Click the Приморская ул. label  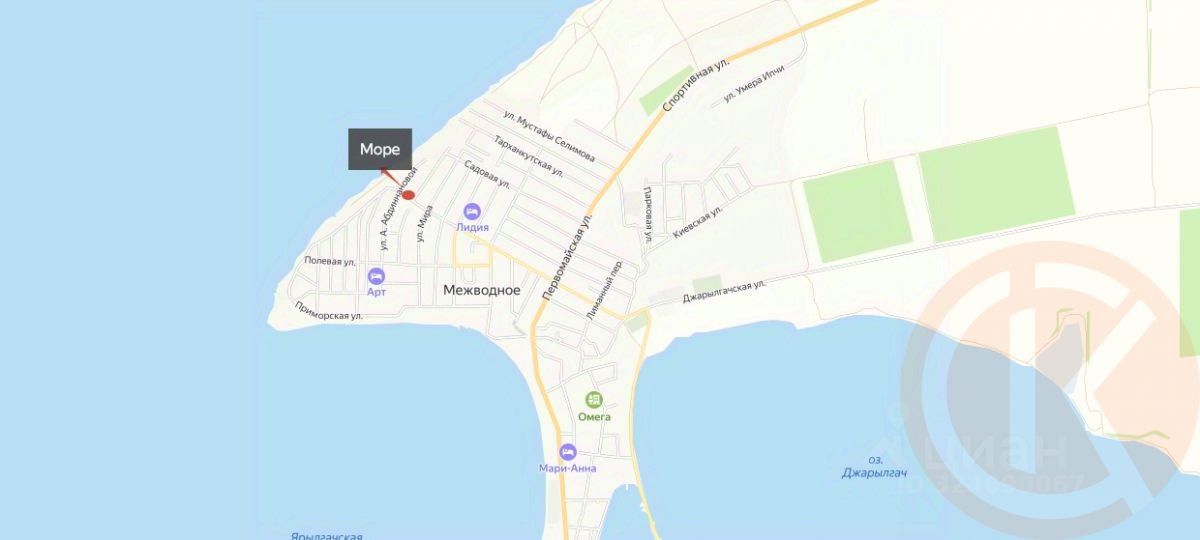tap(327, 312)
